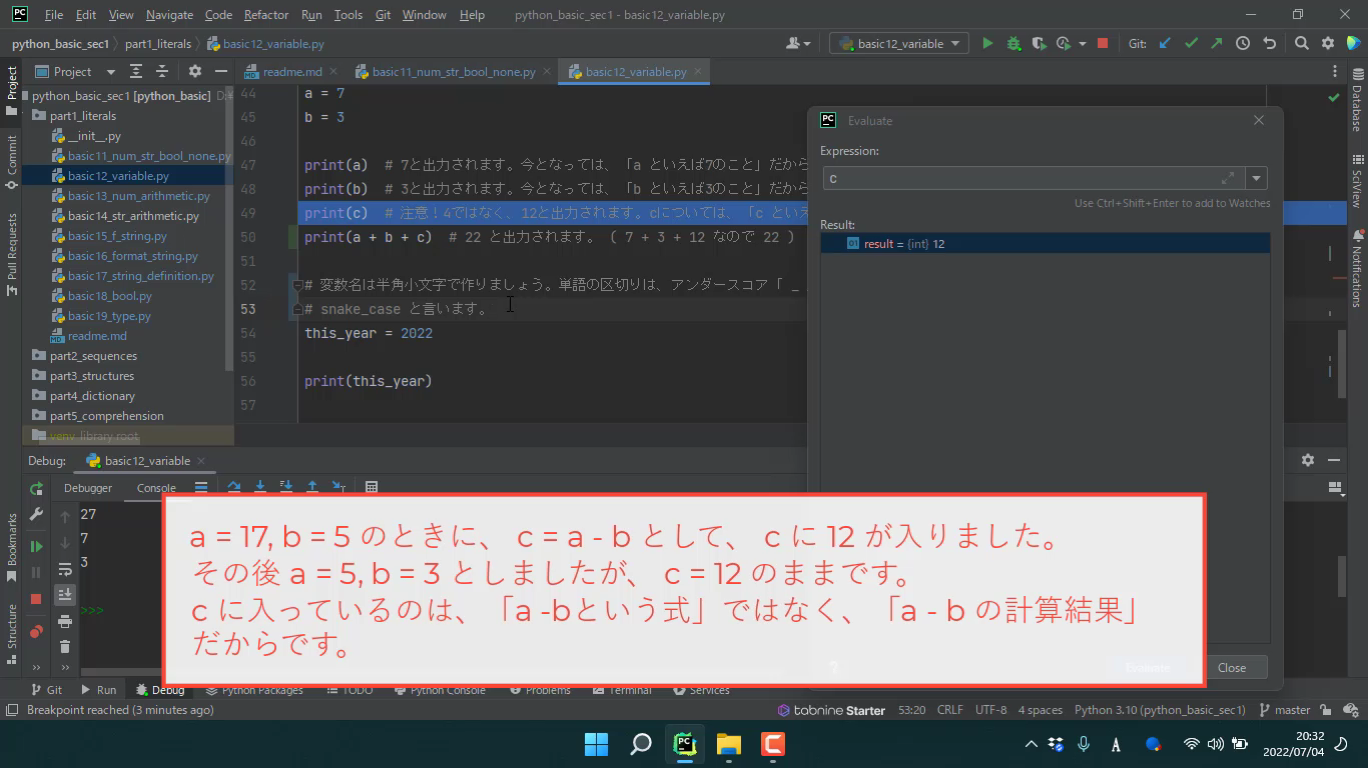Click the Expression input field
This screenshot has height=768, width=1368.
coord(1020,179)
